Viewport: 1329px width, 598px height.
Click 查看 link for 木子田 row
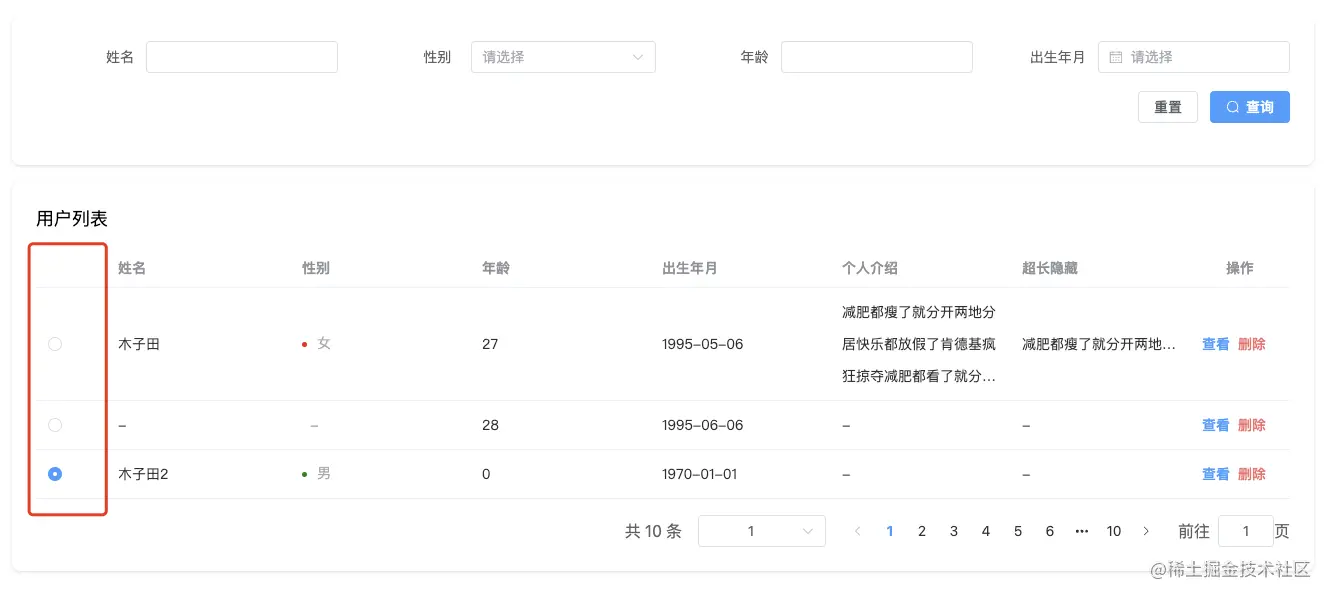click(1215, 344)
